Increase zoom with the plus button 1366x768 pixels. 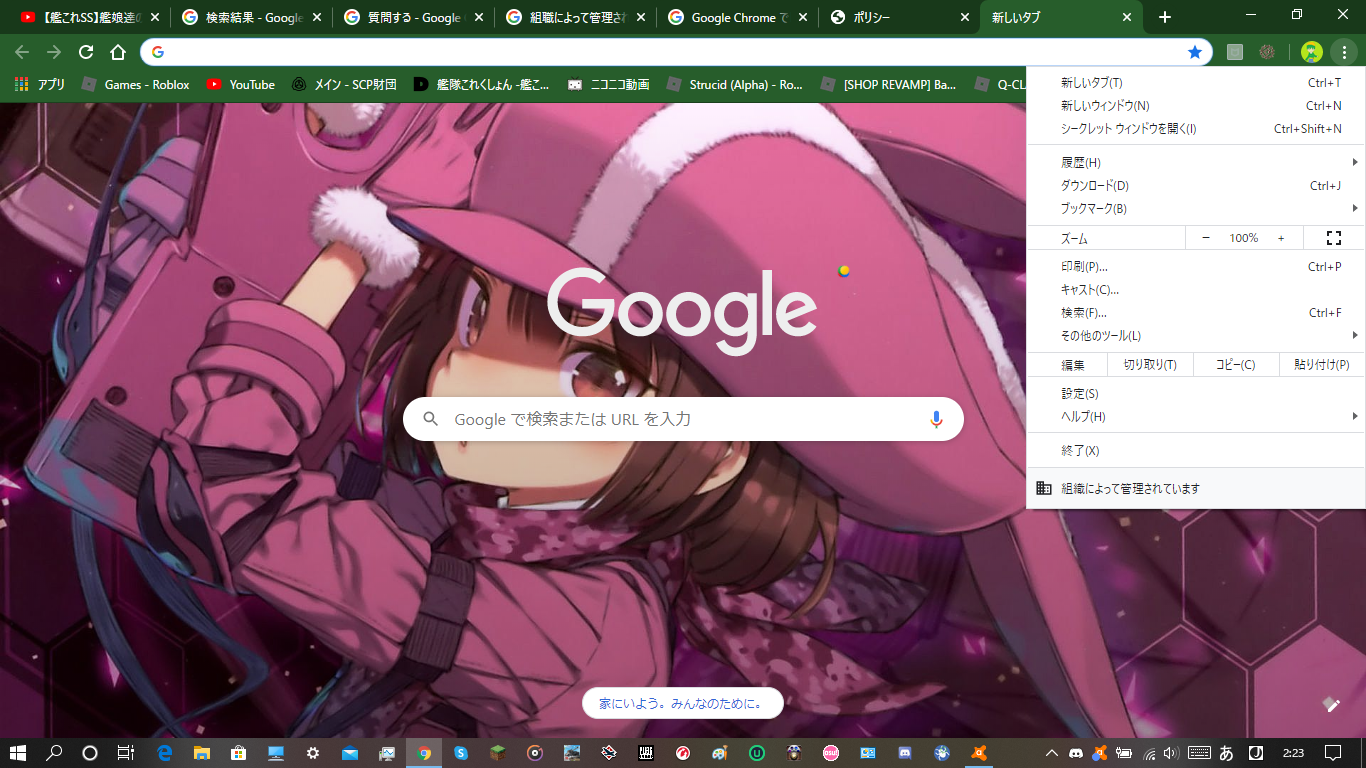click(x=1281, y=238)
